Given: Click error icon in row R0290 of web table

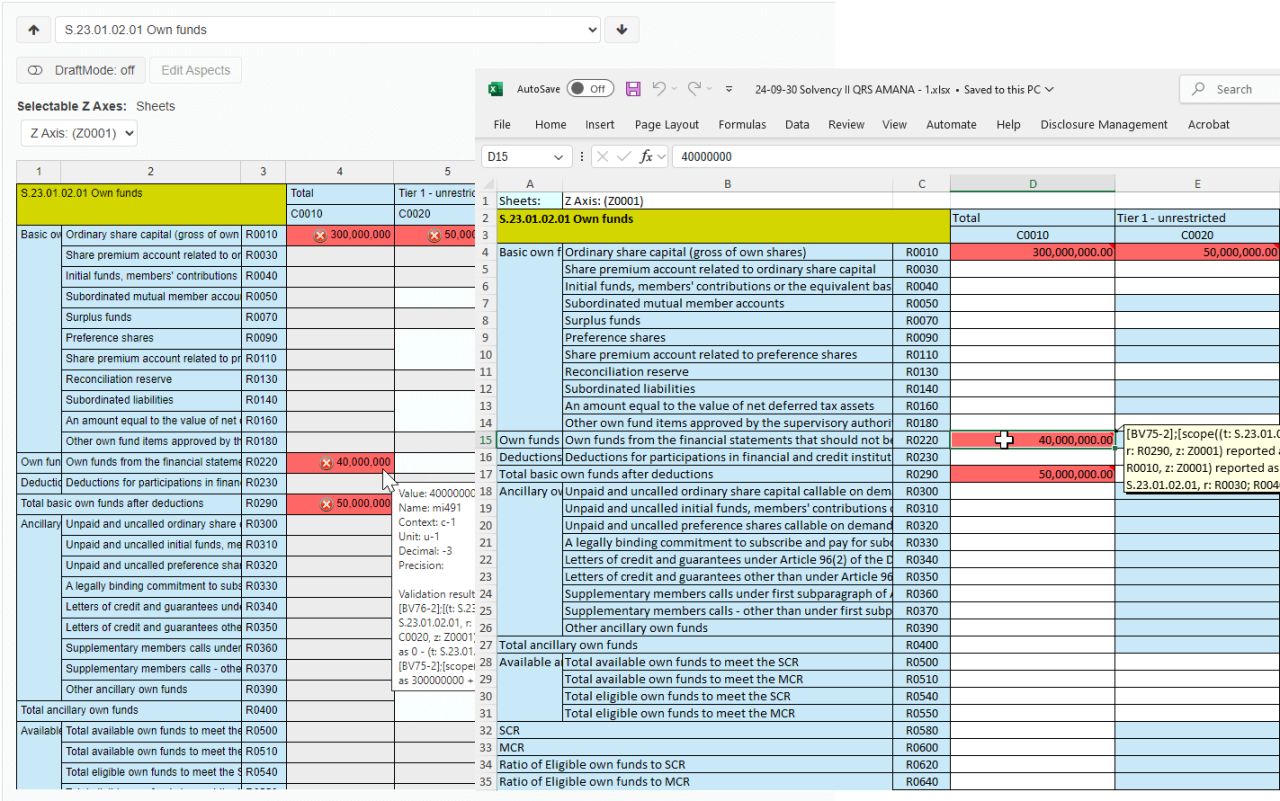Looking at the screenshot, I should pyautogui.click(x=326, y=504).
